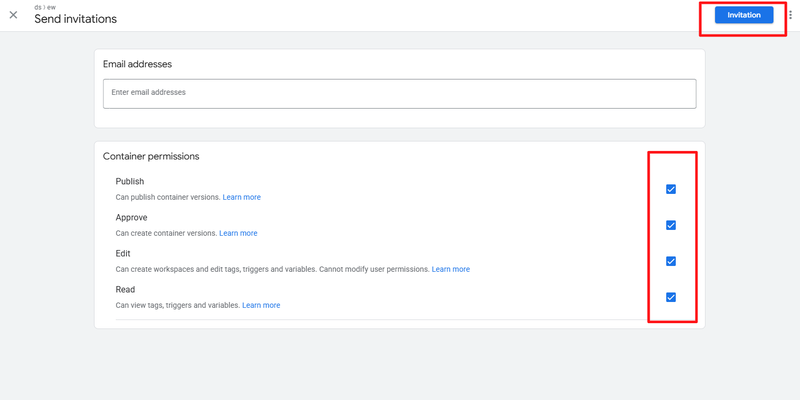Click Learn more beside Read description
800x400 pixels.
coord(261,305)
